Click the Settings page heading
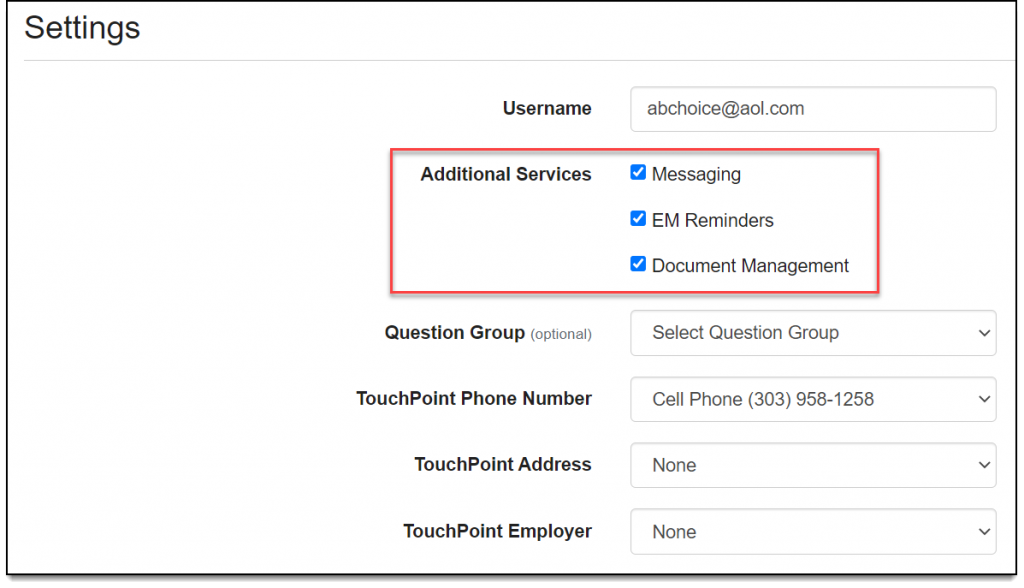The width and height of the screenshot is (1024, 588). [82, 28]
